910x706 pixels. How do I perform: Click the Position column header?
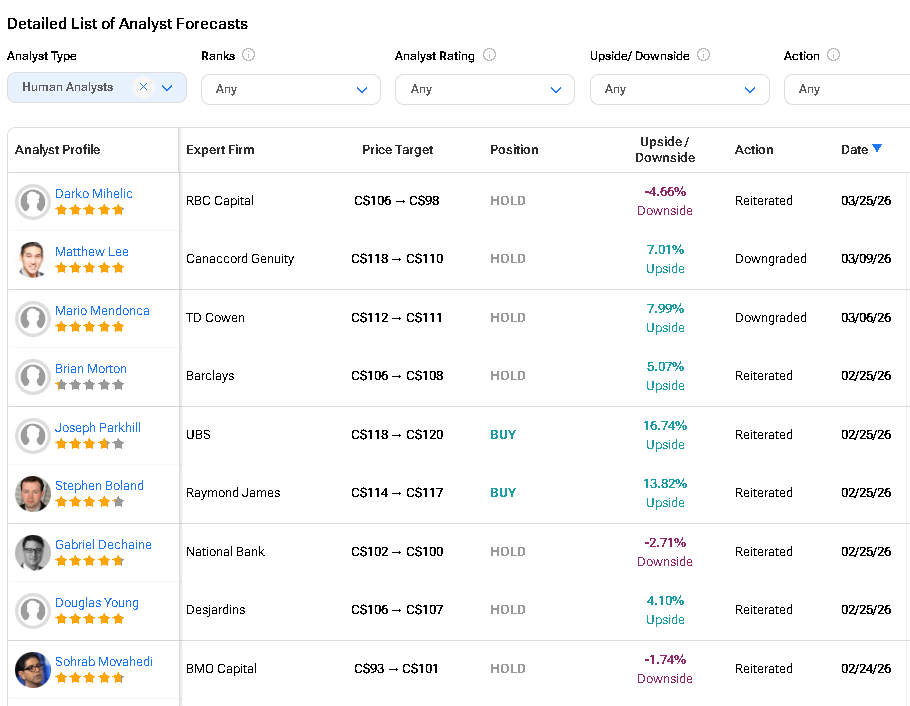(x=514, y=149)
